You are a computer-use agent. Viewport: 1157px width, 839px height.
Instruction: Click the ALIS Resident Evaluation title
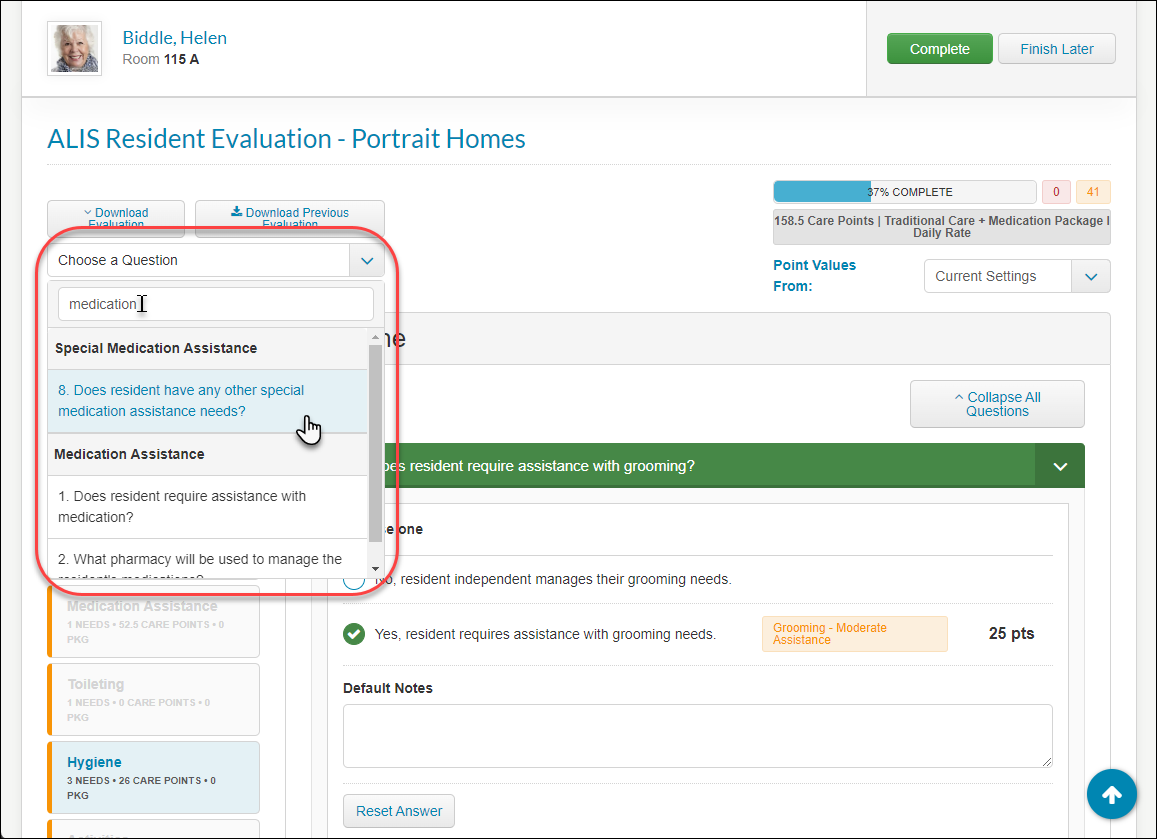pyautogui.click(x=286, y=139)
